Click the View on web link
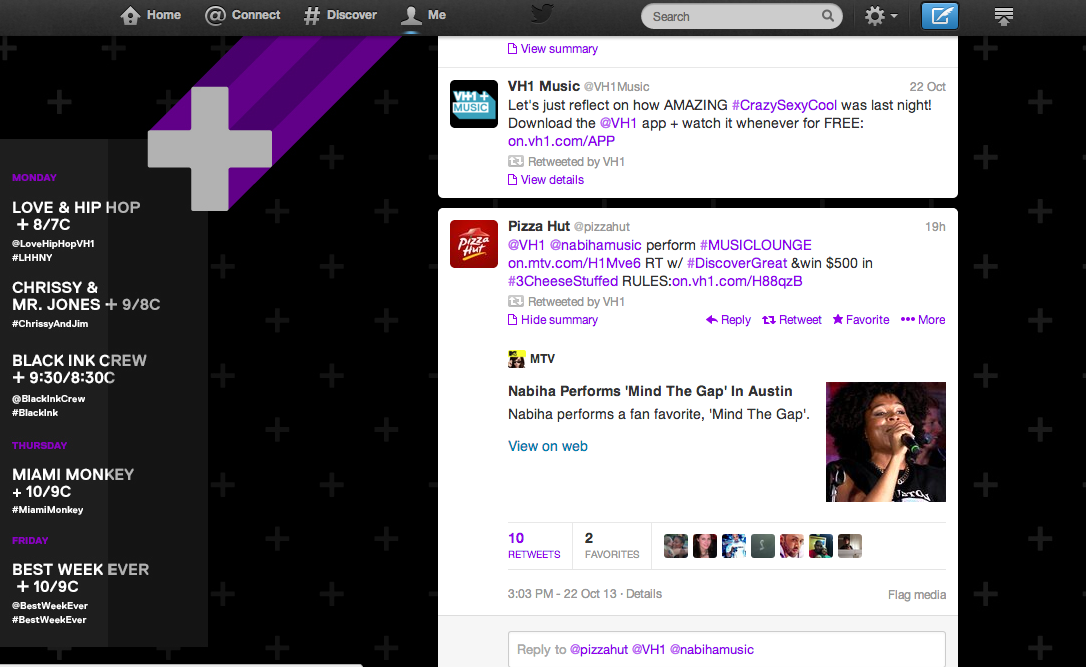This screenshot has height=667, width=1086. click(548, 447)
